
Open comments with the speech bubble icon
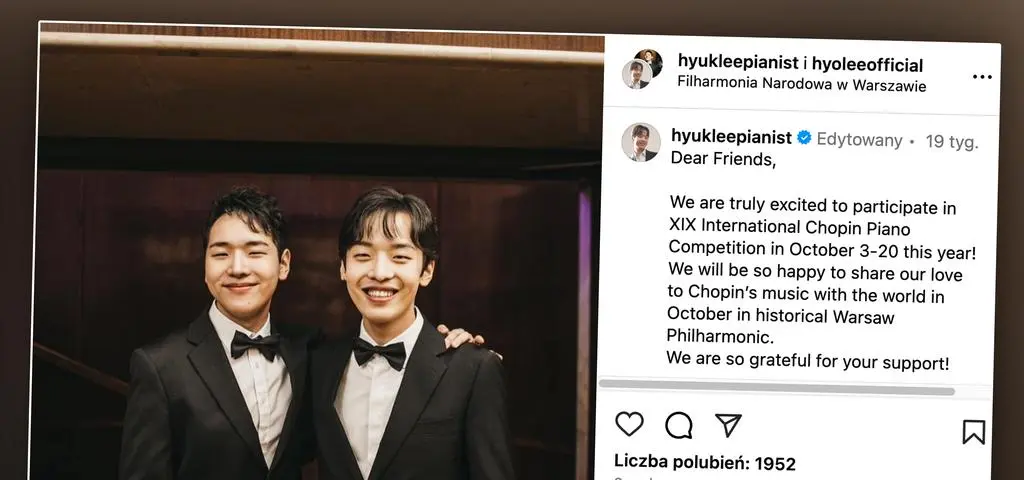(679, 425)
